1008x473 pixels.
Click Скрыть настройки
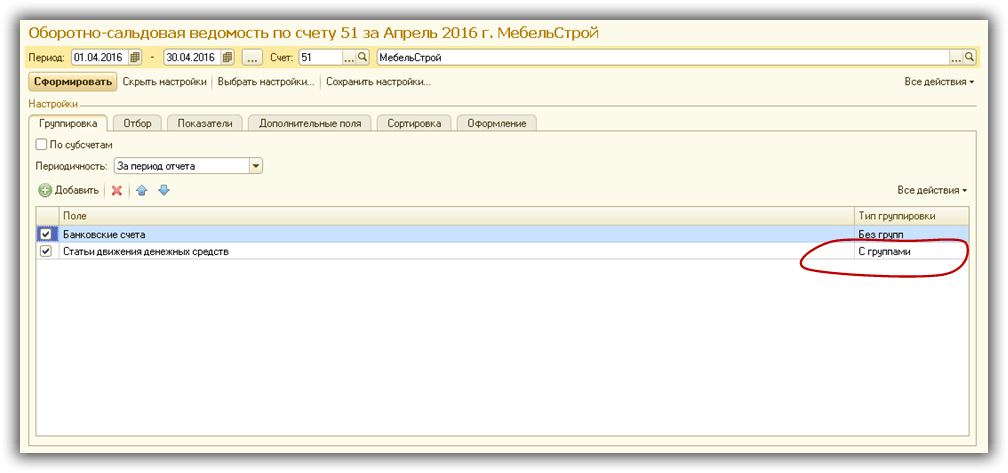[x=165, y=82]
